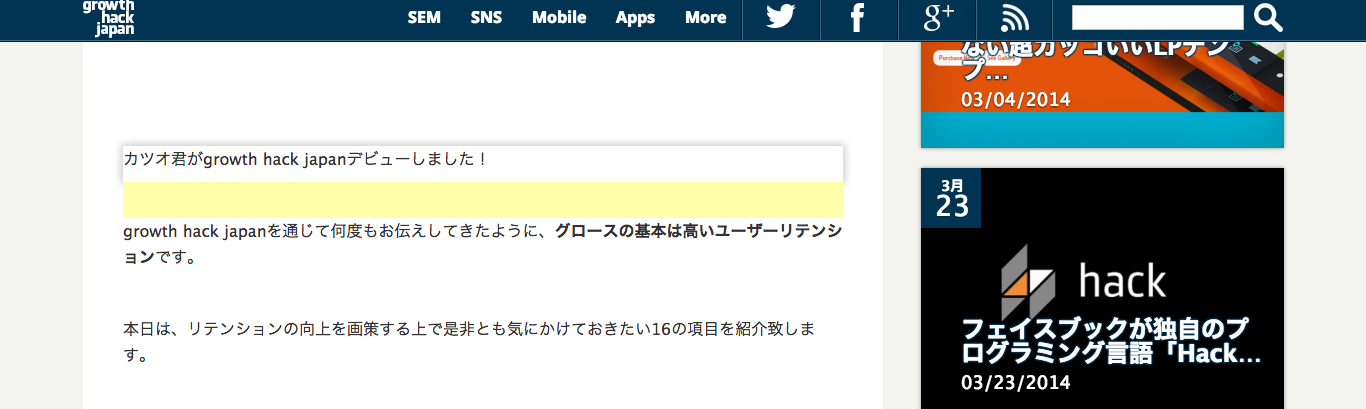Image resolution: width=1366 pixels, height=409 pixels.
Task: Click the yellow highlighted bar
Action: (x=483, y=200)
